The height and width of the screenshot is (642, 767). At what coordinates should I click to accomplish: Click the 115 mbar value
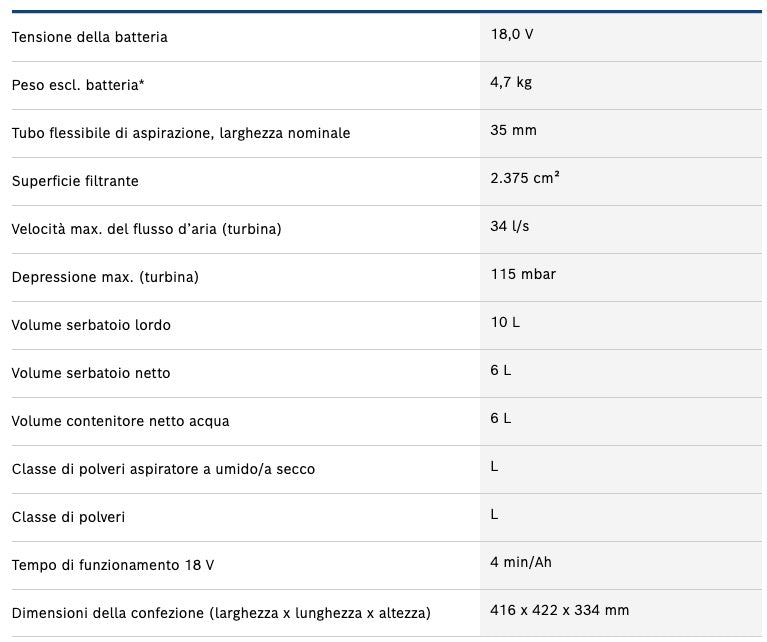point(523,274)
